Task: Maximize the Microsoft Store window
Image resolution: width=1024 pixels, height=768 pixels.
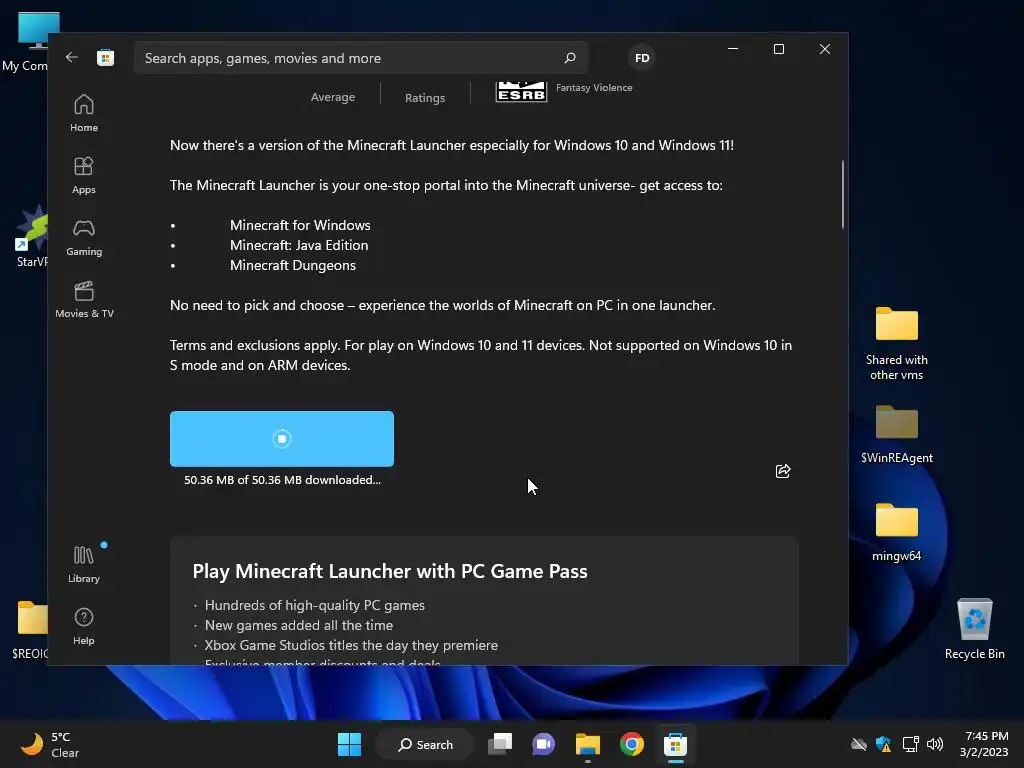Action: point(778,49)
